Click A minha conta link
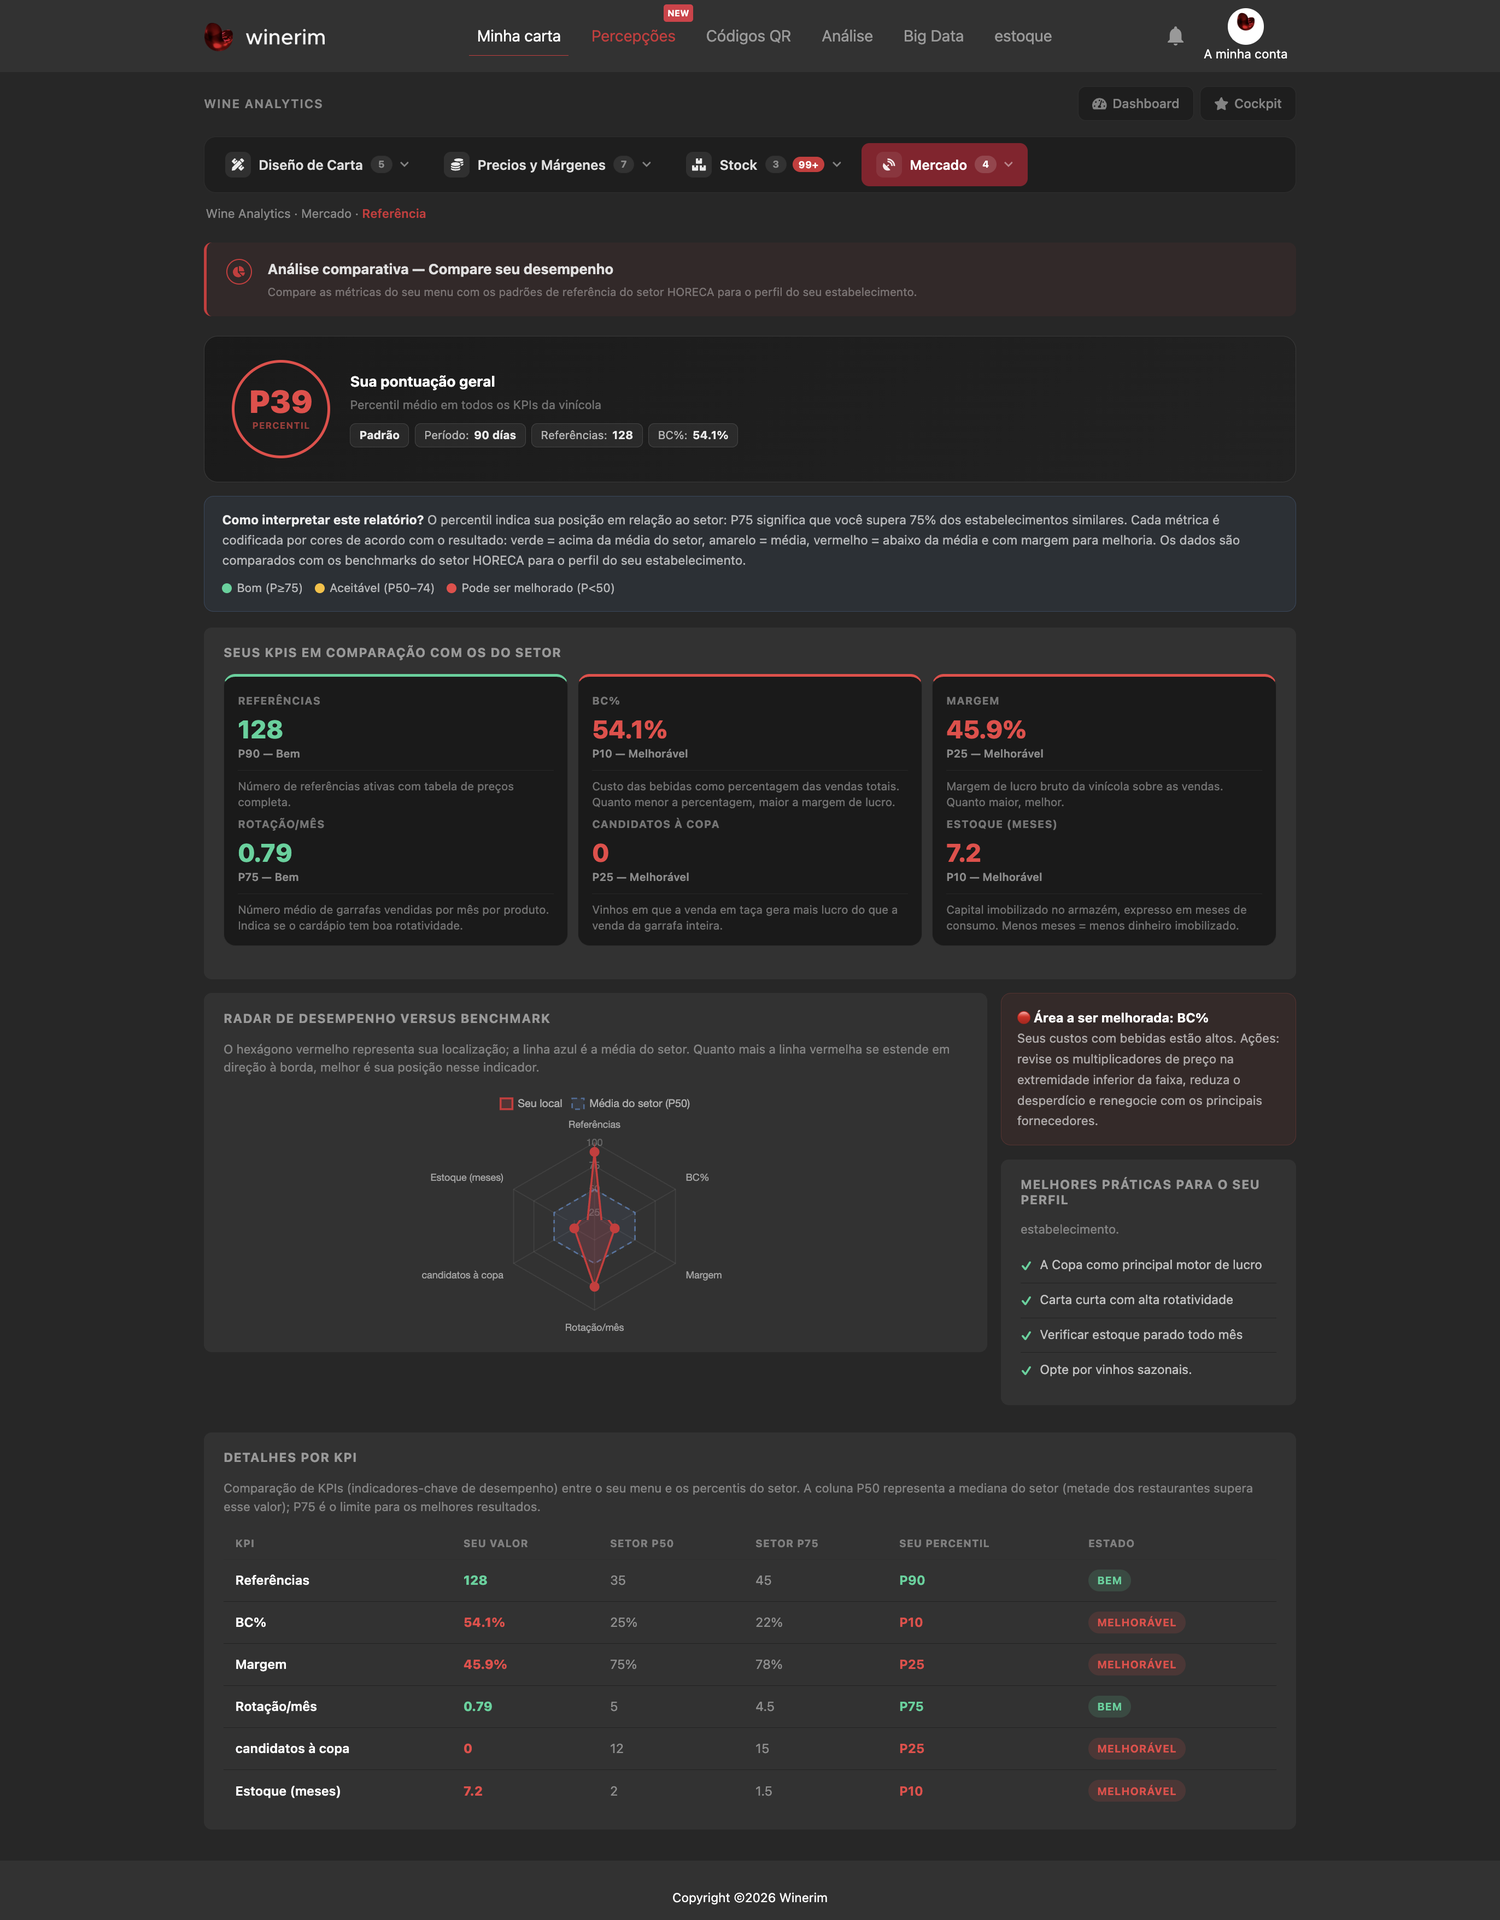 (1245, 54)
